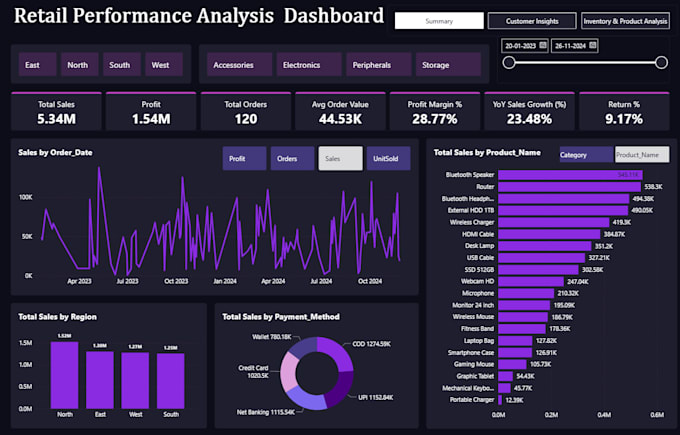Click the Laptop Bag sales bar
The width and height of the screenshot is (680, 435).
(515, 340)
